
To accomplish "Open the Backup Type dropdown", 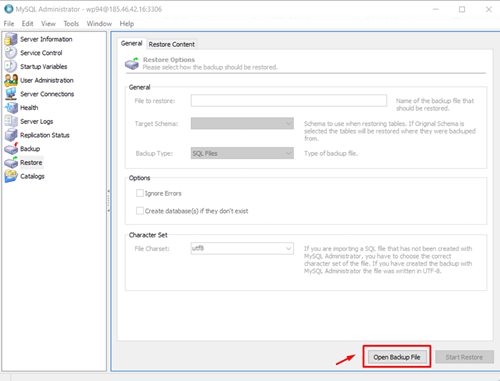I will (242, 153).
